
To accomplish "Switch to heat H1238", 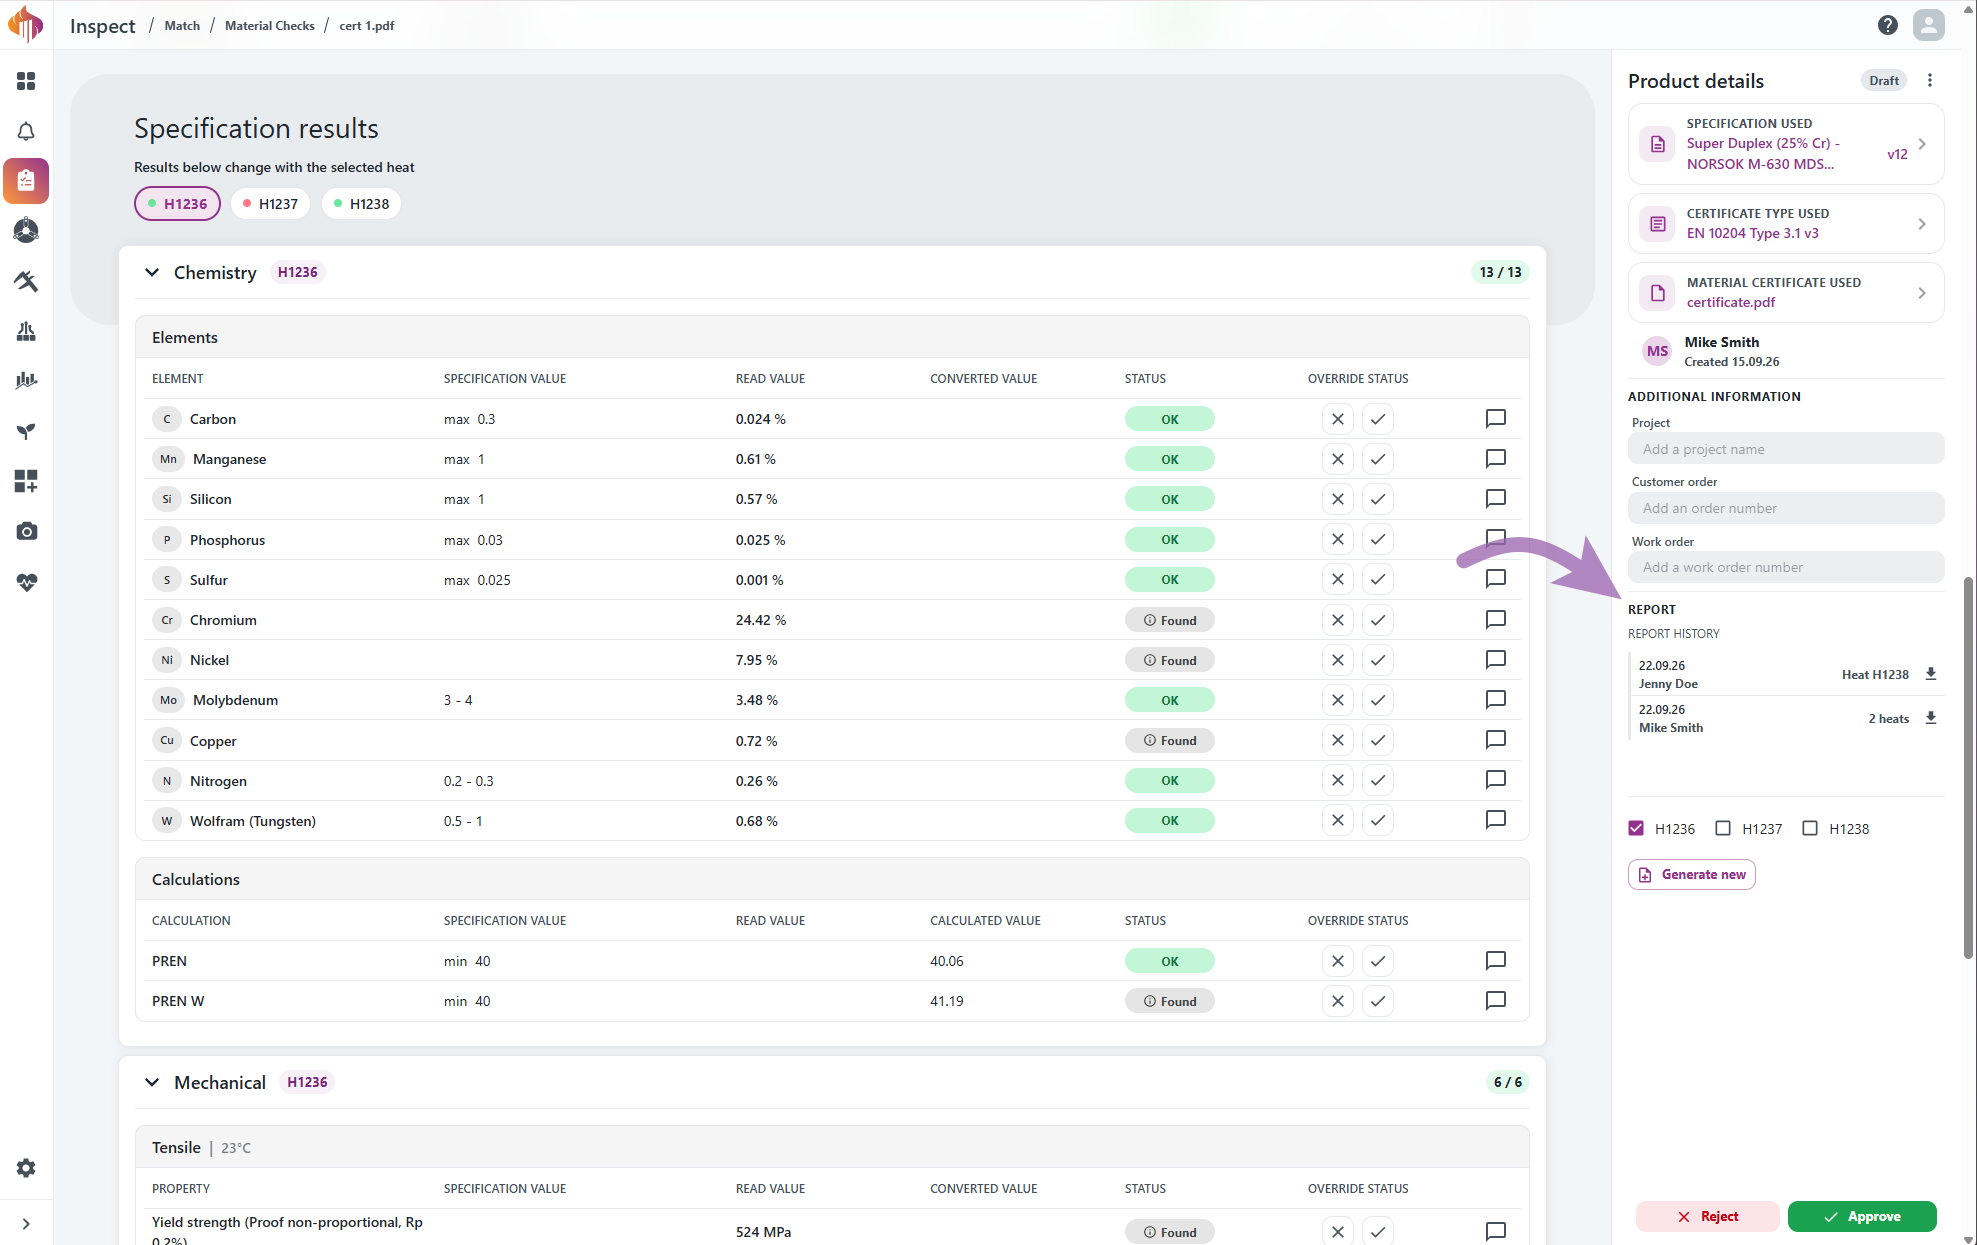I will click(x=362, y=204).
